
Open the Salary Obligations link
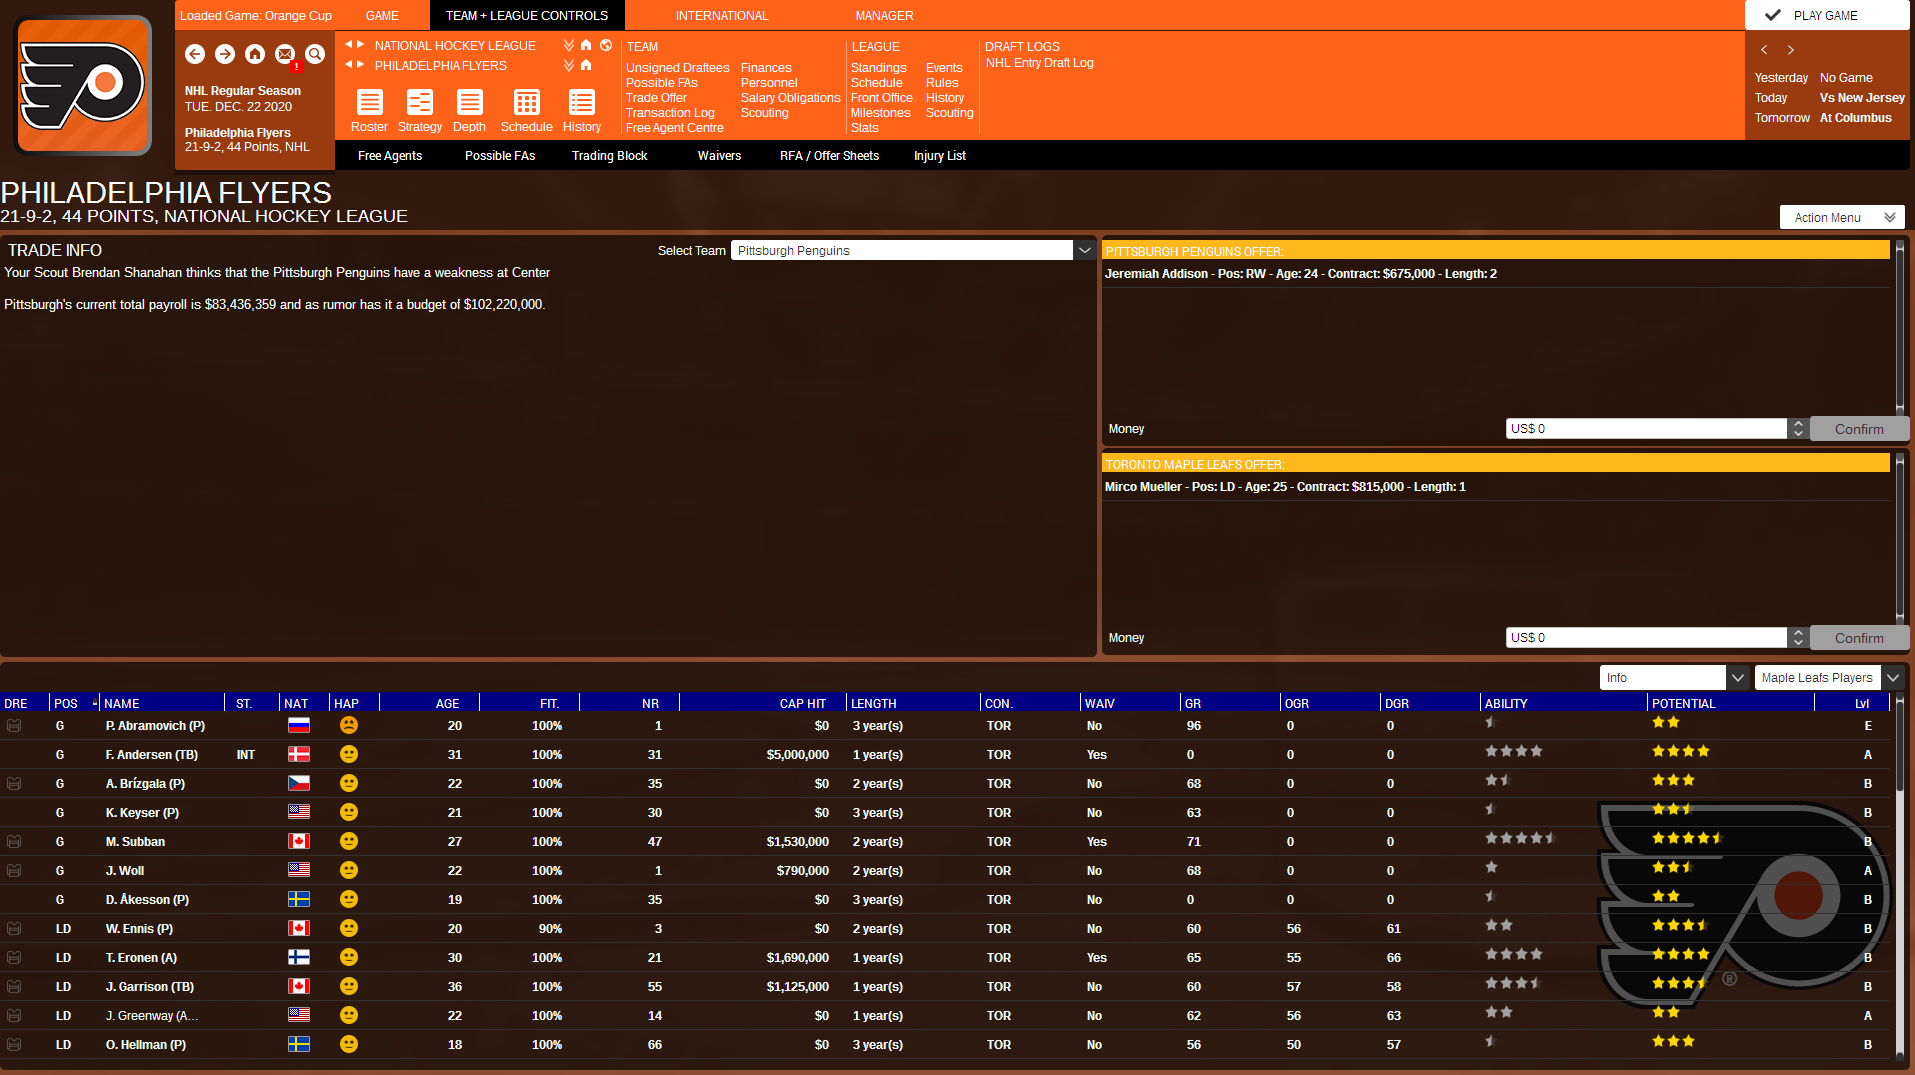(790, 98)
